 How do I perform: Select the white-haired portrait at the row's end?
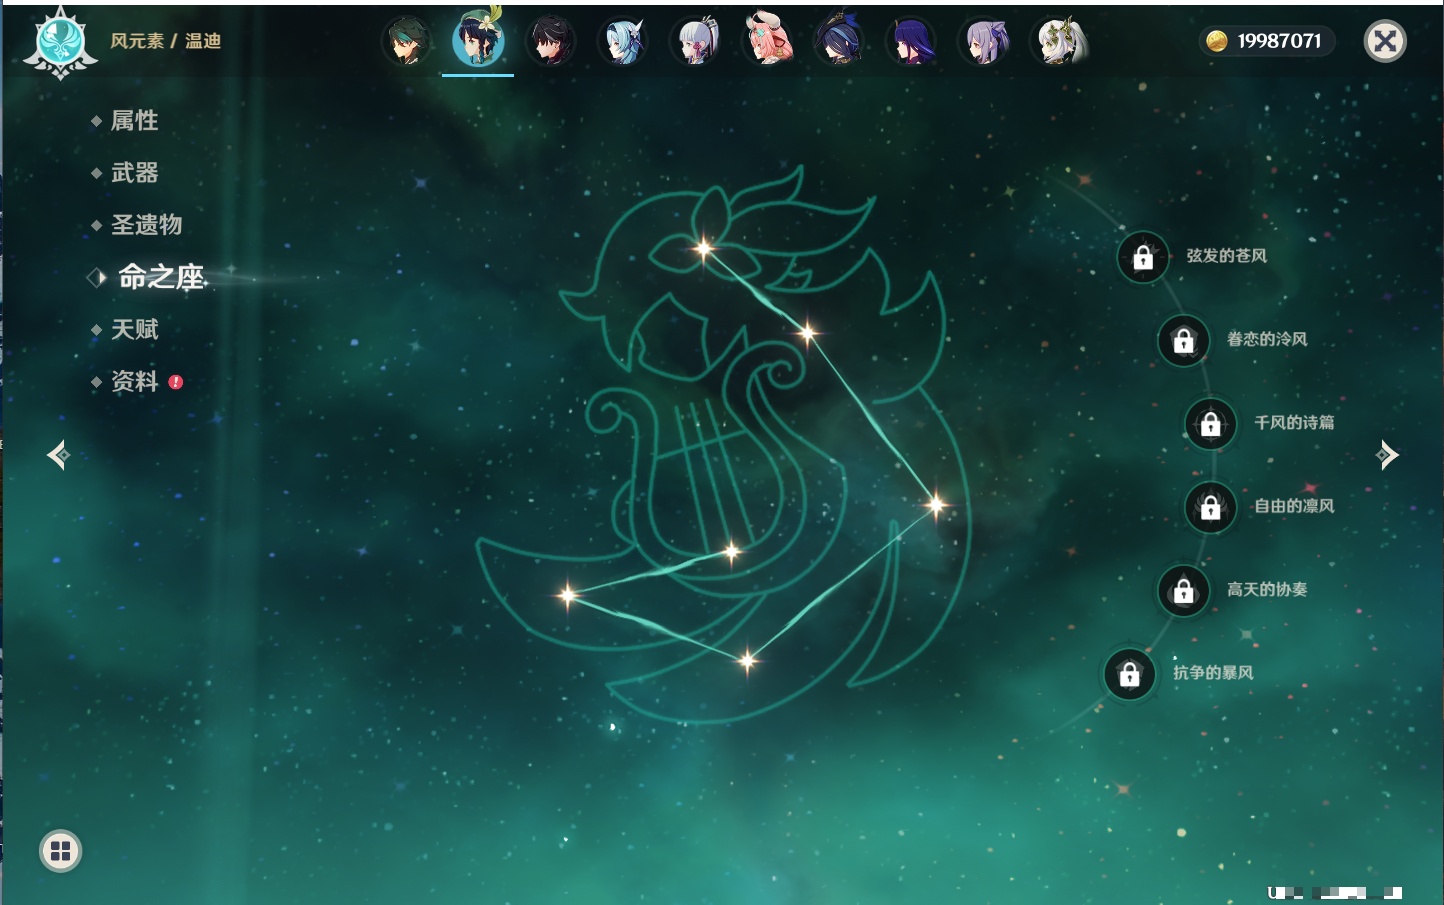pyautogui.click(x=1059, y=42)
